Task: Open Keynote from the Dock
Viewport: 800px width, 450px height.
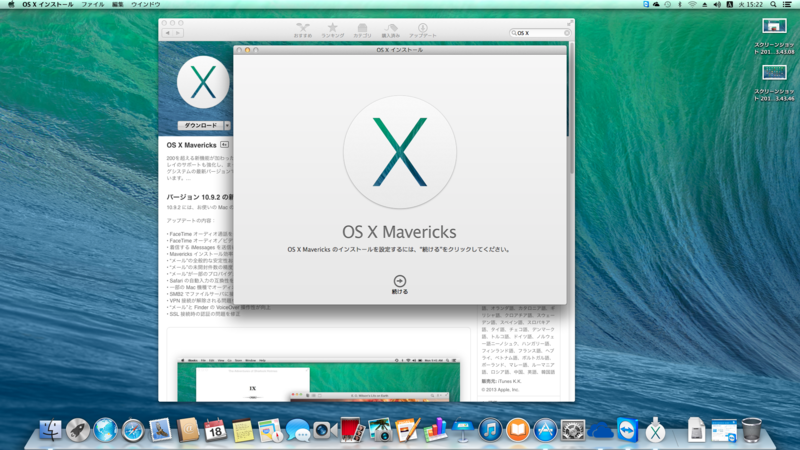Action: click(x=462, y=430)
